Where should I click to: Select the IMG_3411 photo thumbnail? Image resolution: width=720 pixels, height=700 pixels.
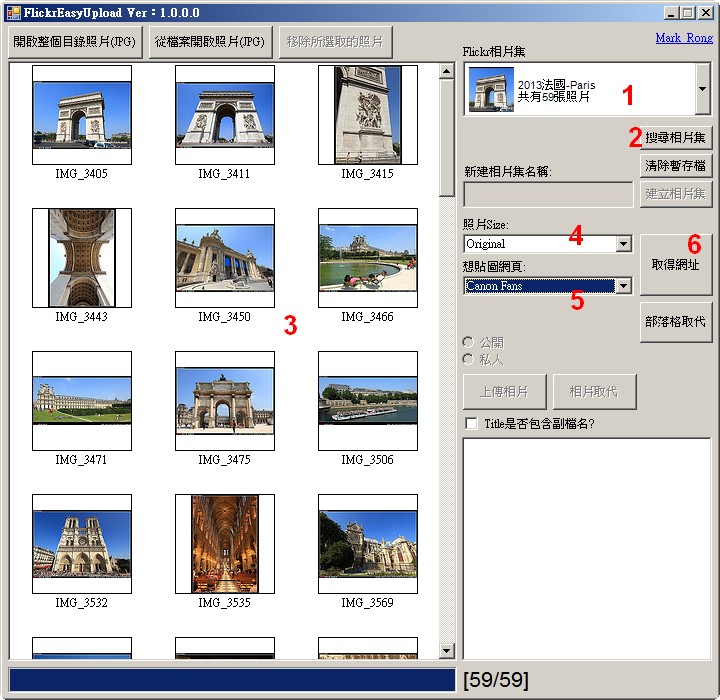[x=225, y=115]
